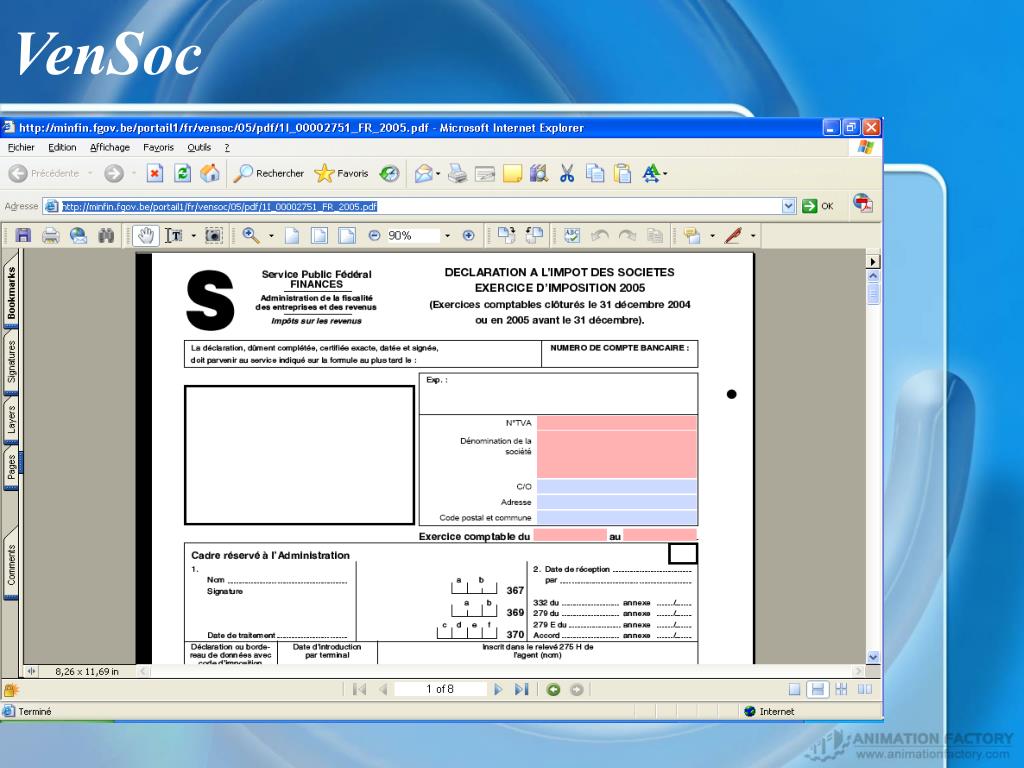Viewport: 1024px width, 768px height.
Task: Click the Fit Page icon
Action: click(x=319, y=235)
